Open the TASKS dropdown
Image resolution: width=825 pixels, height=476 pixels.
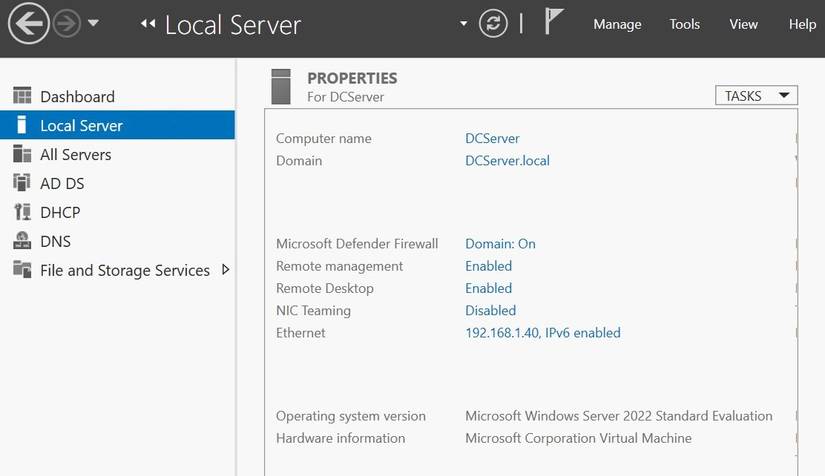756,96
